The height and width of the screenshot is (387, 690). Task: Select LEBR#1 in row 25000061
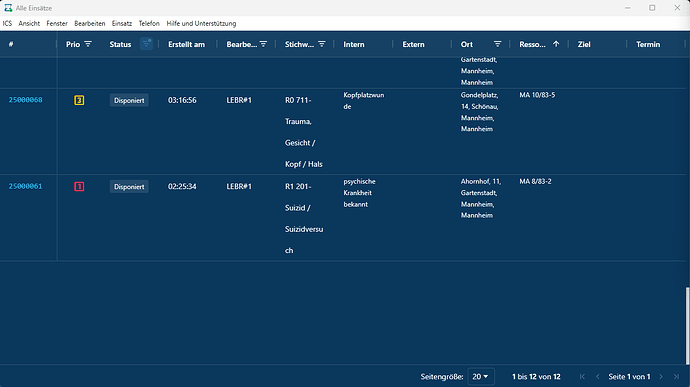[239, 187]
